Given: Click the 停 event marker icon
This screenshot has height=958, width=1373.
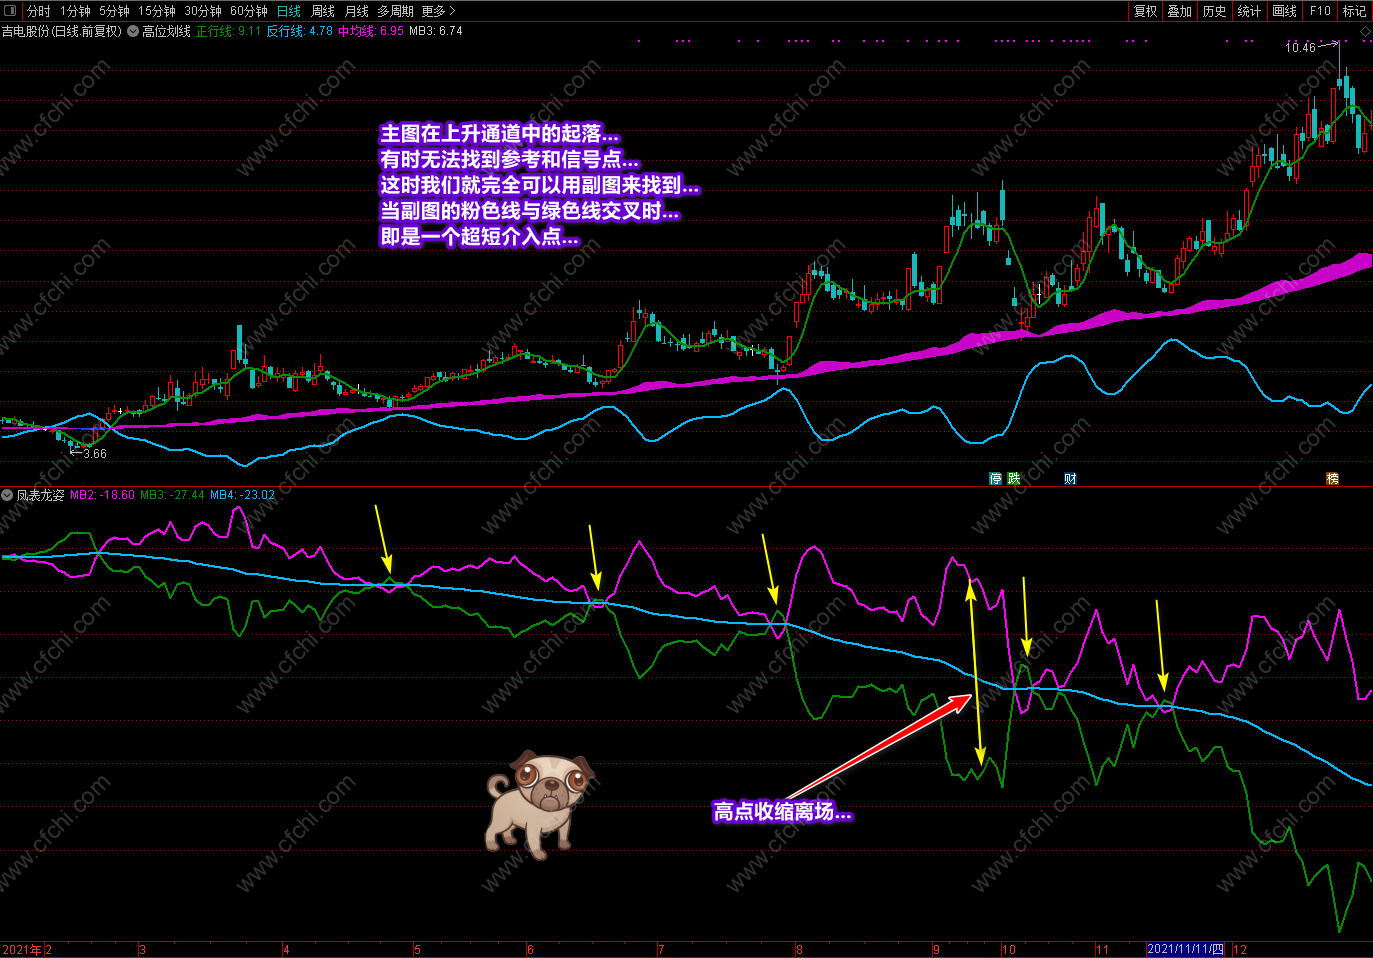Looking at the screenshot, I should coord(995,479).
